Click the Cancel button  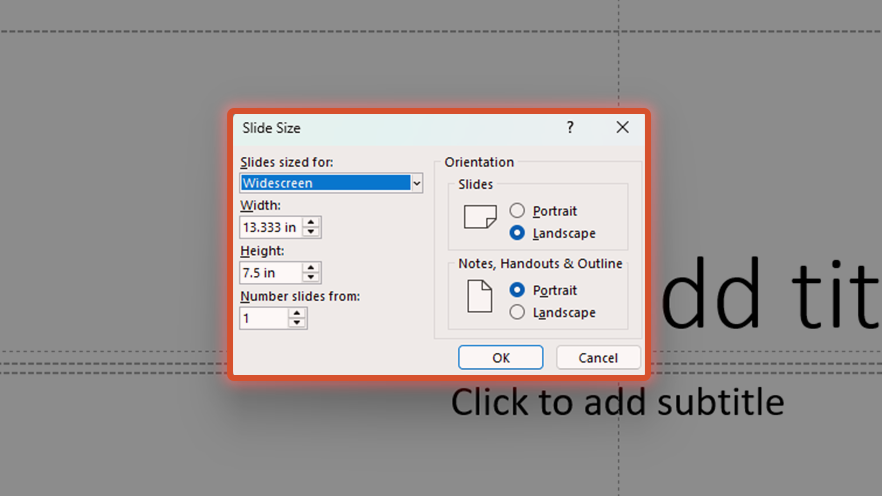[598, 358]
